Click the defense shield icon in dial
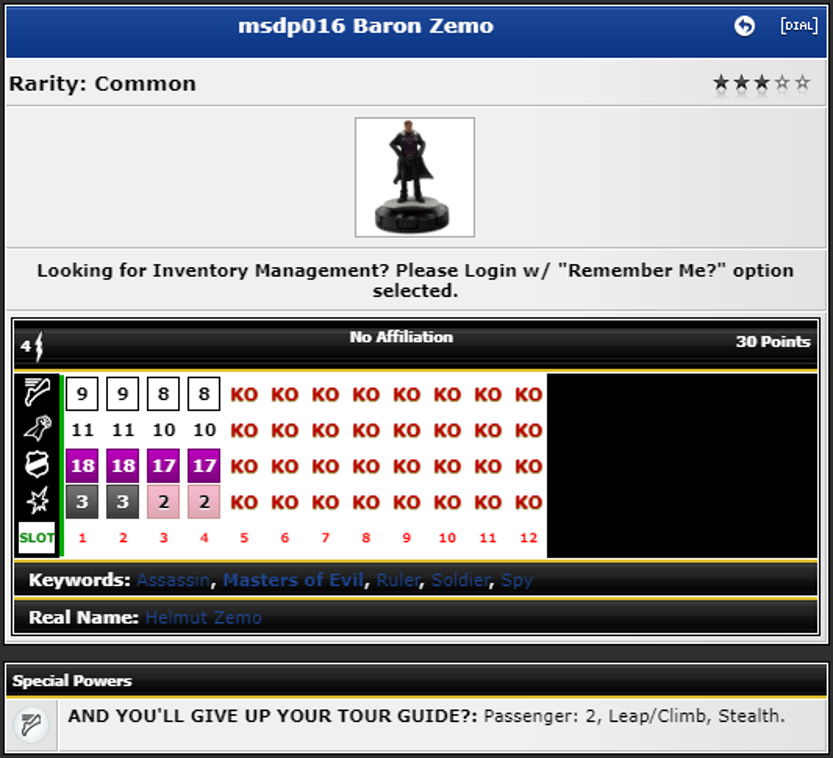 [37, 464]
